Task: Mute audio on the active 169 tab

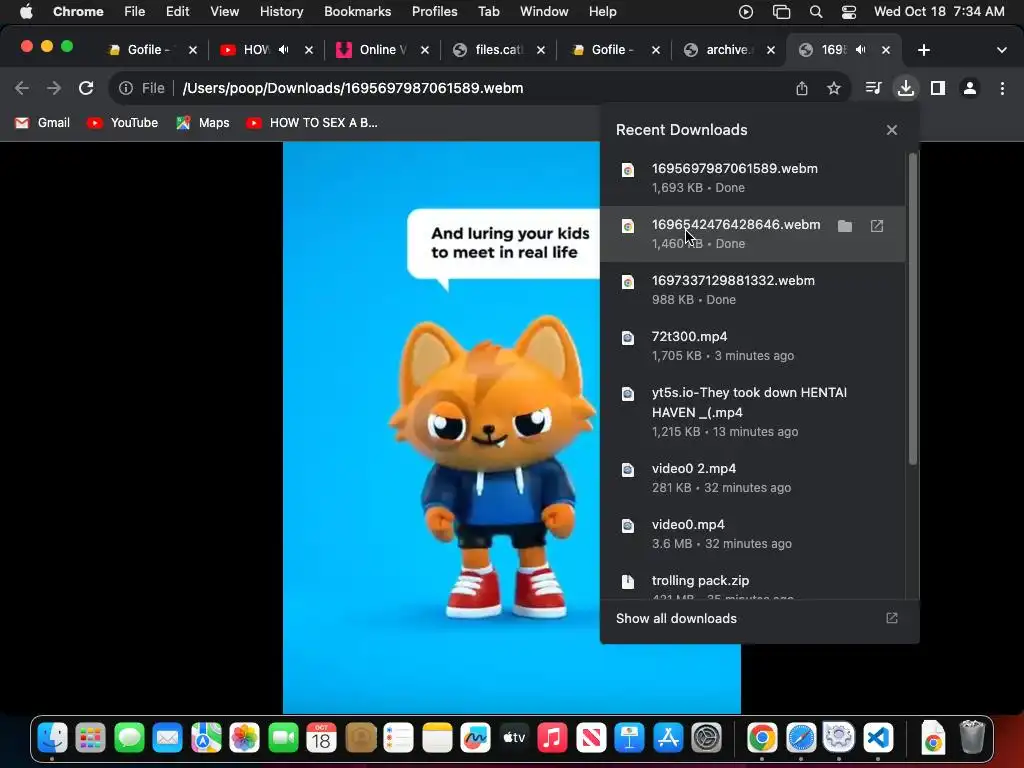Action: 861,50
